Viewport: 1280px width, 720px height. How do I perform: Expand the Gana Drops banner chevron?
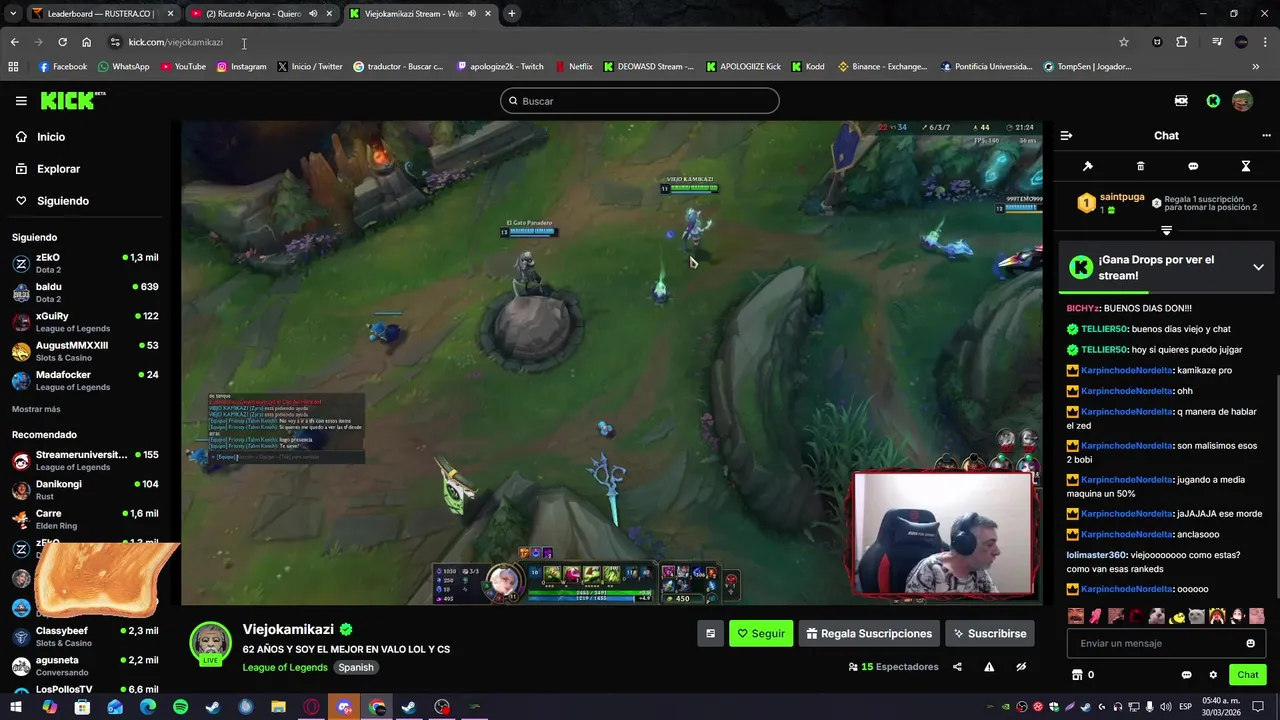coord(1258,267)
